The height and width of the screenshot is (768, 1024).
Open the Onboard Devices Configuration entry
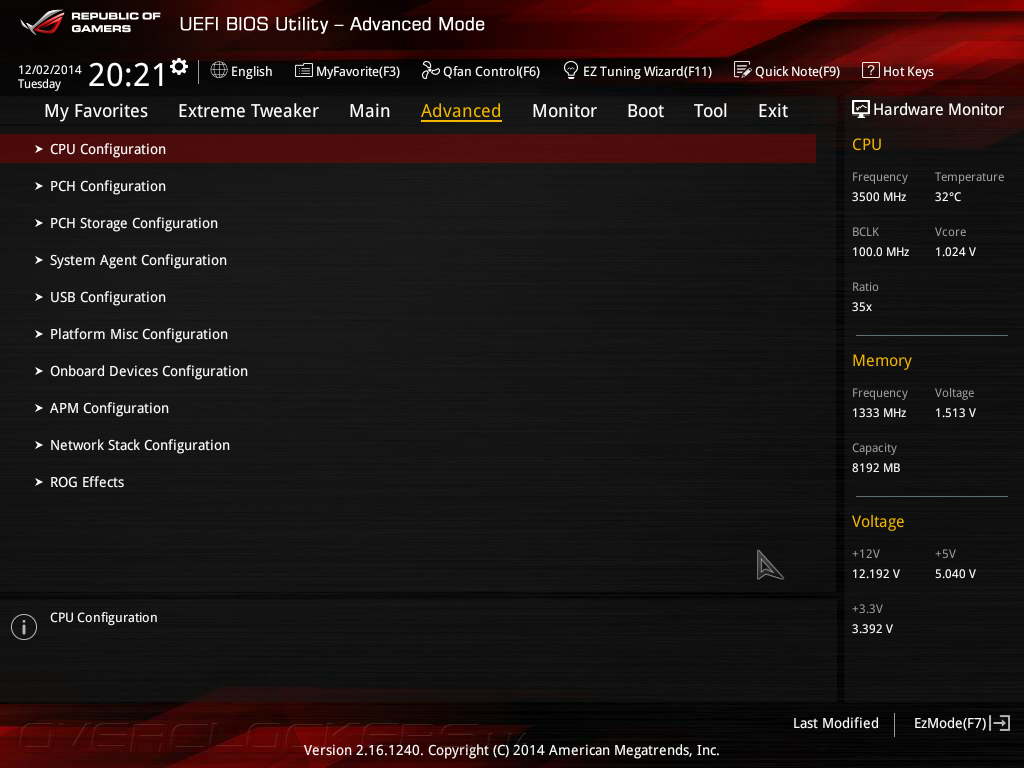pyautogui.click(x=149, y=371)
